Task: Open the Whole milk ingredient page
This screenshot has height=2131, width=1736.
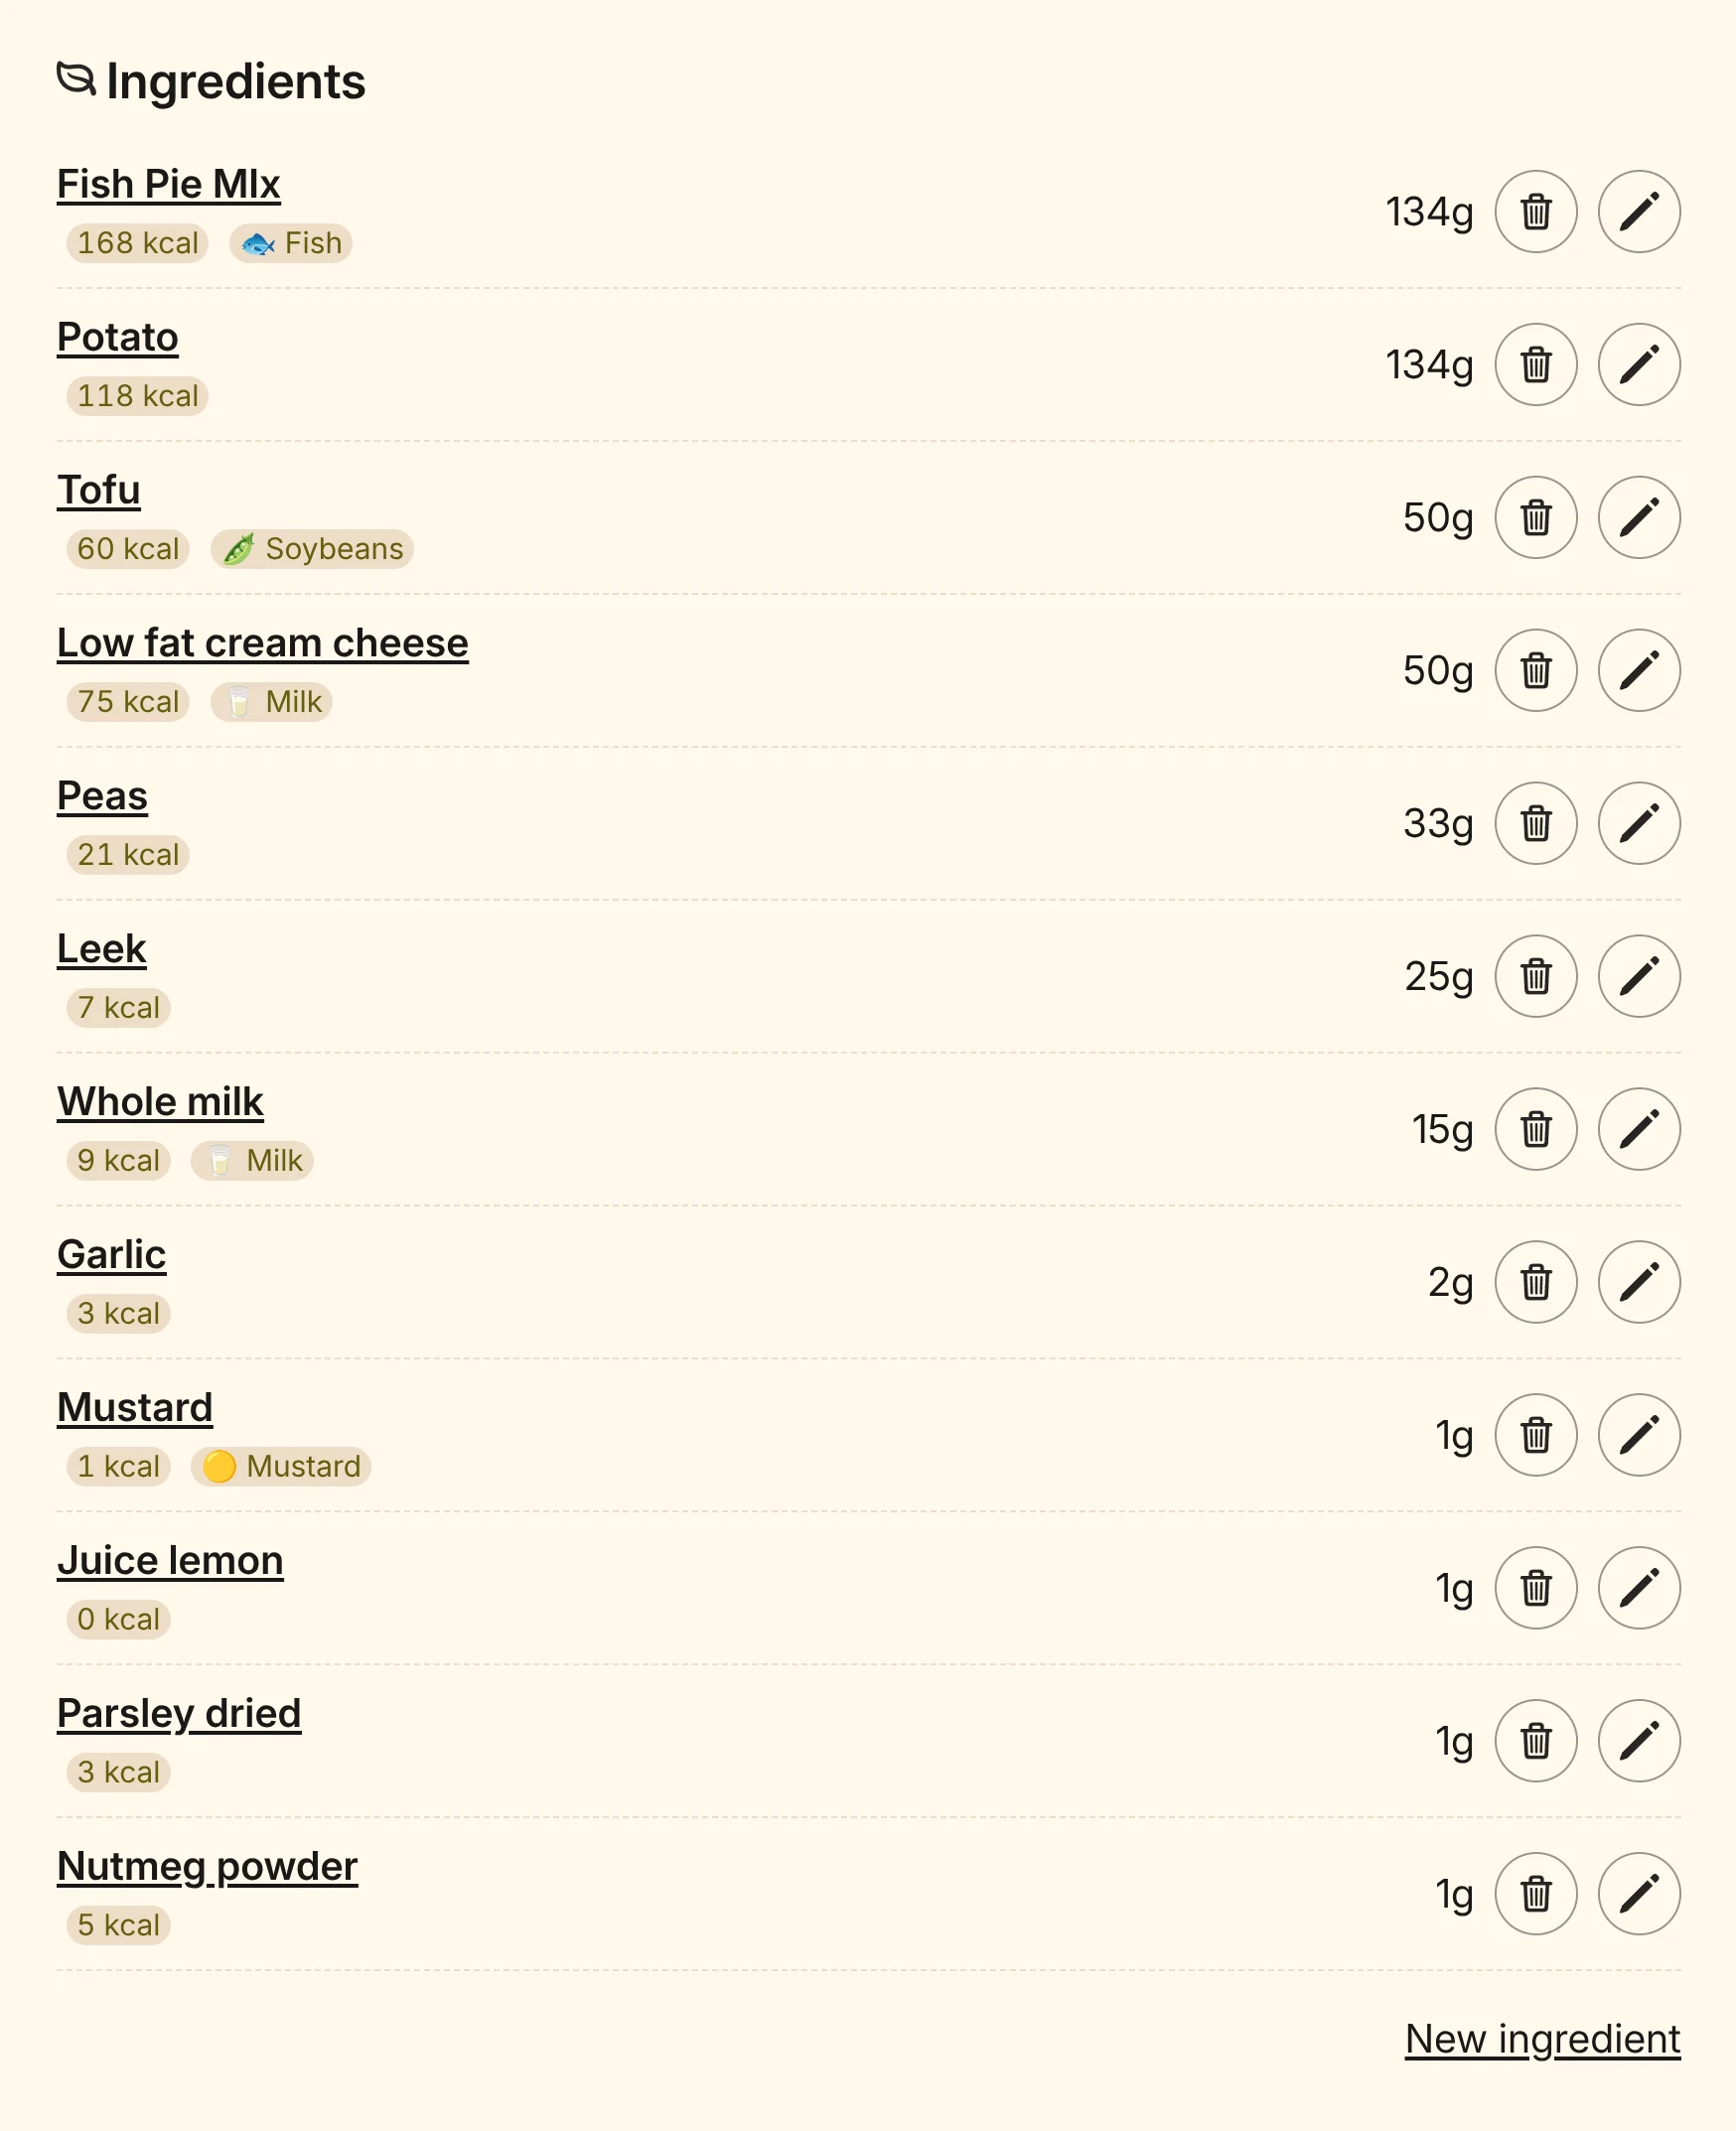Action: (160, 1103)
